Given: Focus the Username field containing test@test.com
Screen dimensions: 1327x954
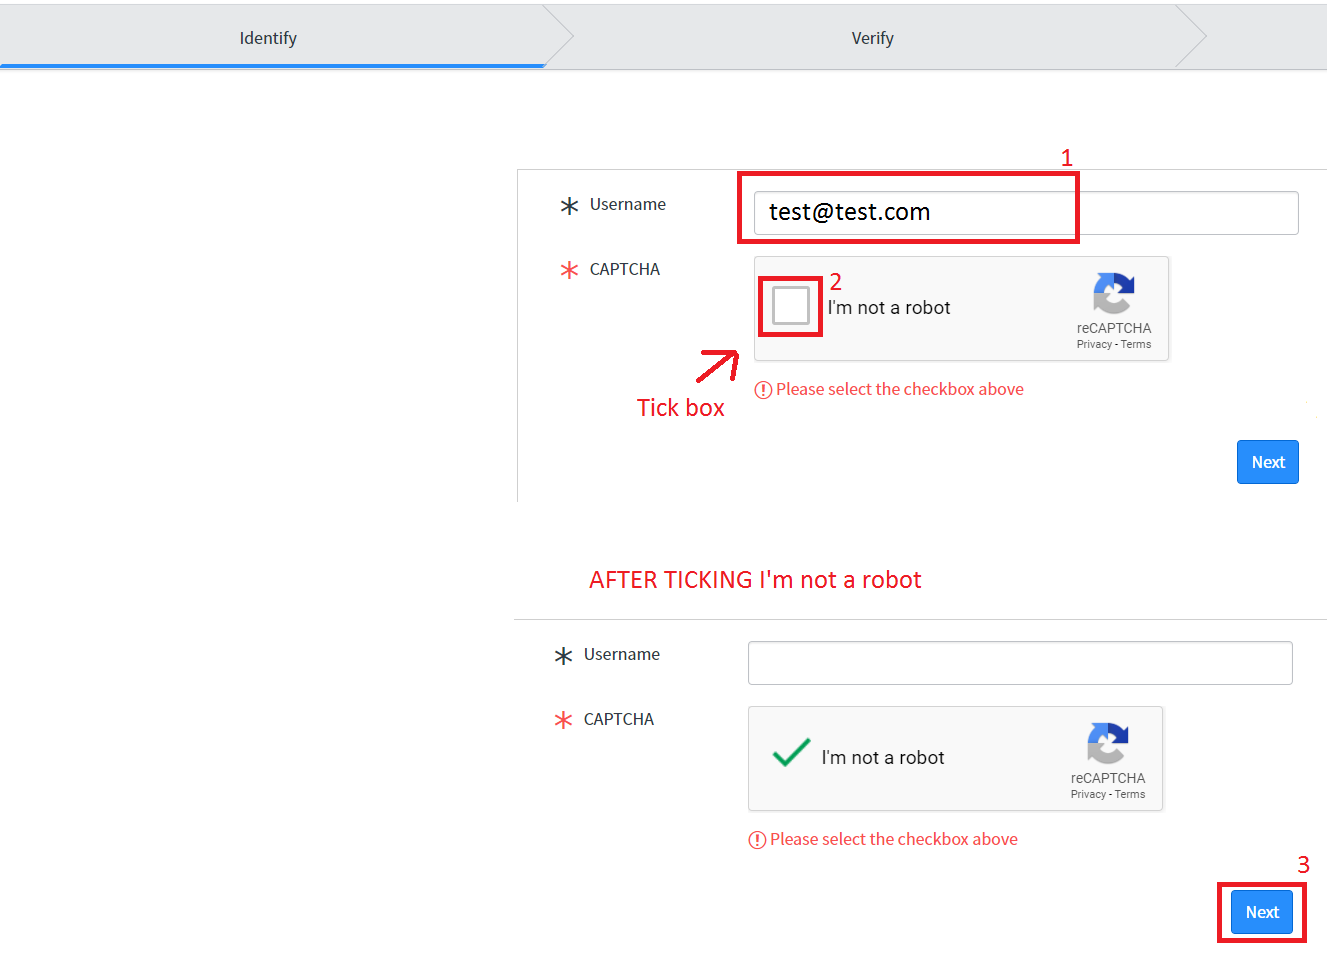Looking at the screenshot, I should [1026, 213].
